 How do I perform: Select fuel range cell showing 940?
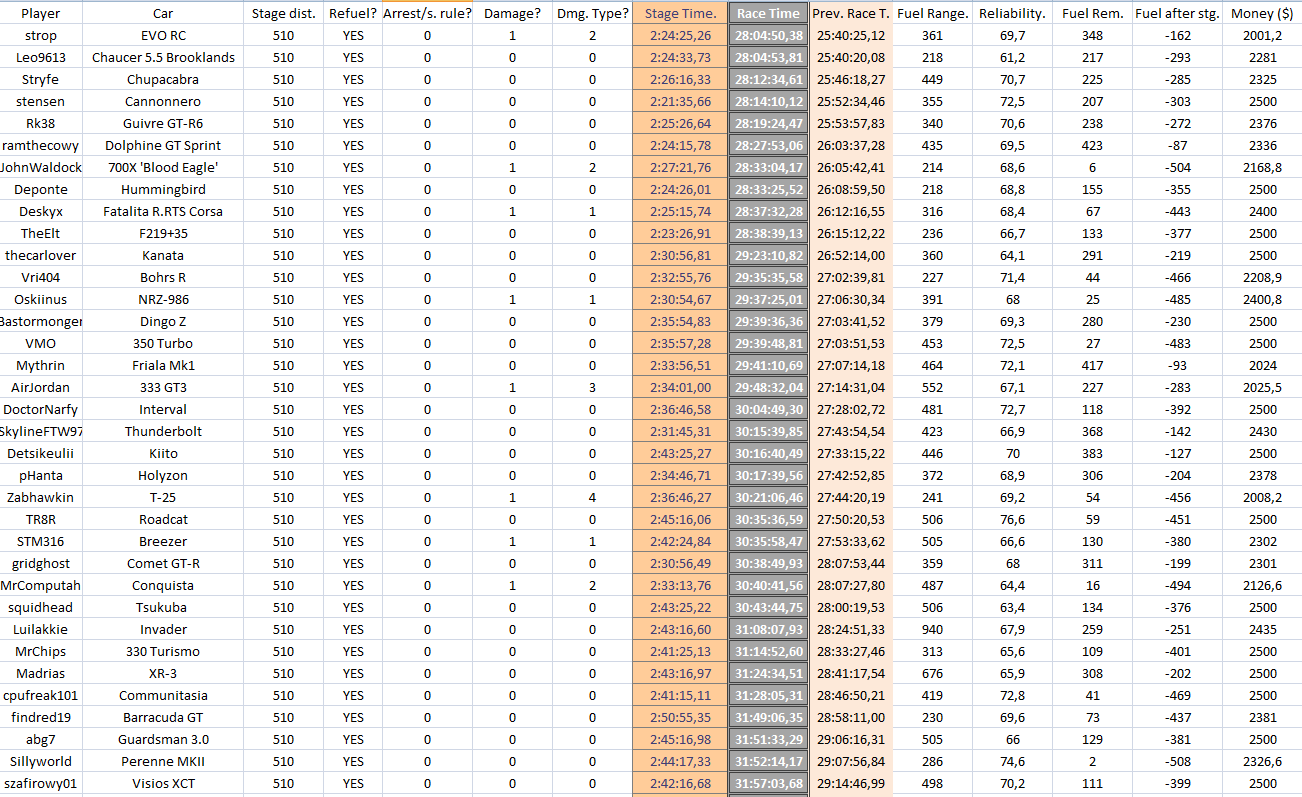[x=933, y=629]
